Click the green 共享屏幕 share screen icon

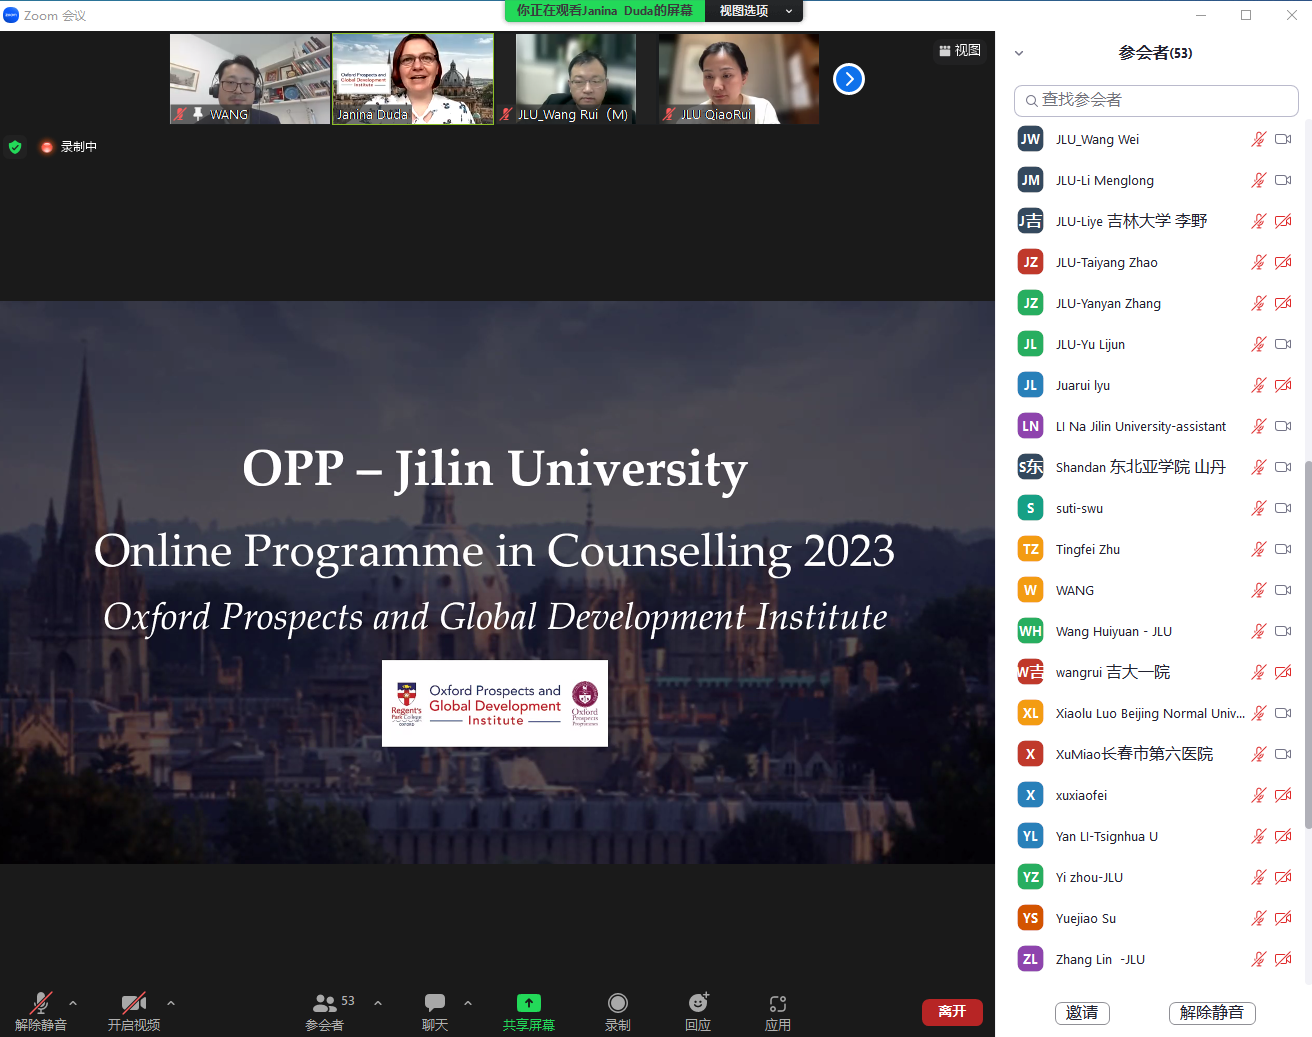pos(529,1003)
